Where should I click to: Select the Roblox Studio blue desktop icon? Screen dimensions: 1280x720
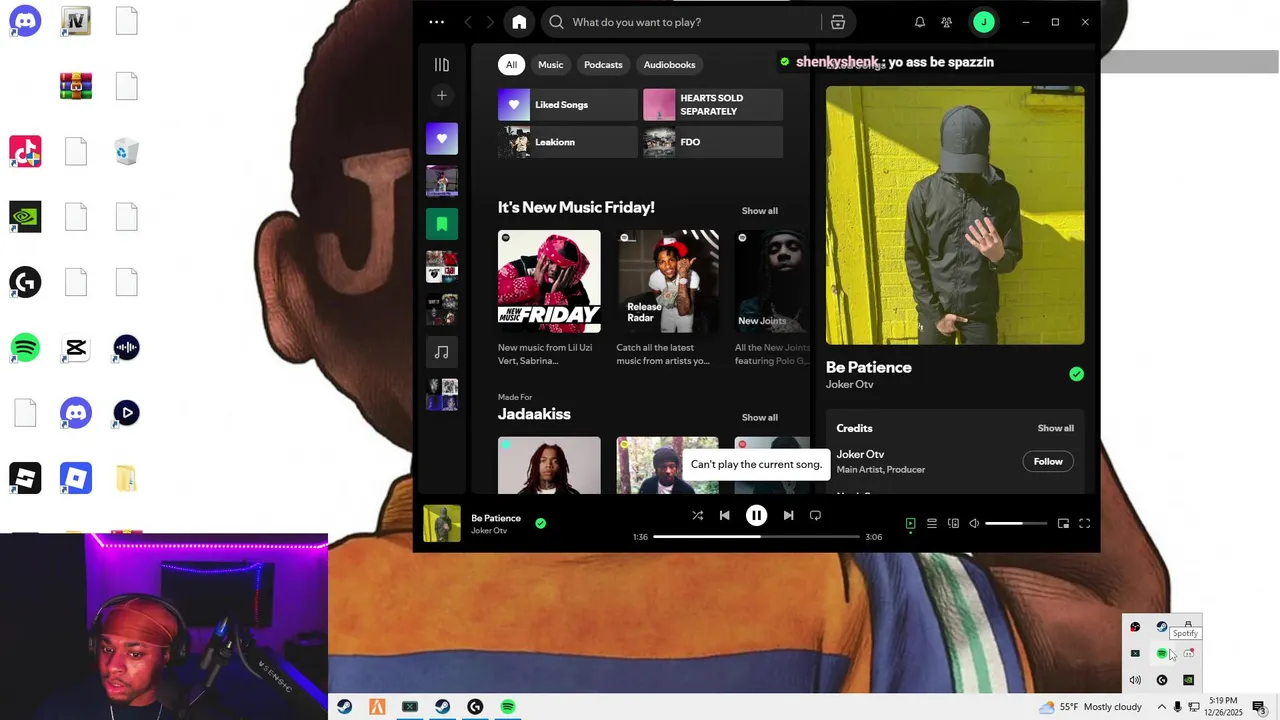point(76,478)
